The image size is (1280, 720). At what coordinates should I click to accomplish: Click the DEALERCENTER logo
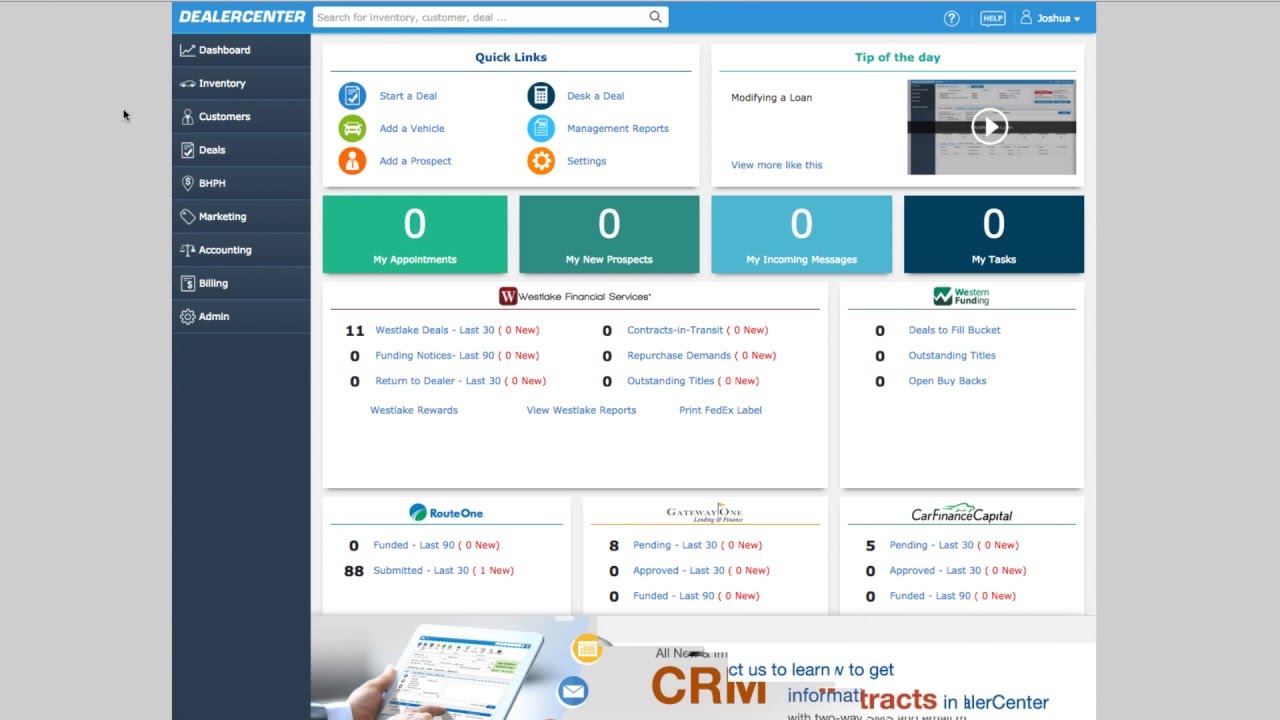tap(242, 17)
